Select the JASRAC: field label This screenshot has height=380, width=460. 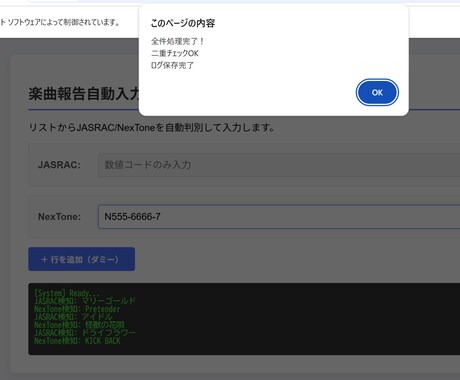tap(59, 165)
